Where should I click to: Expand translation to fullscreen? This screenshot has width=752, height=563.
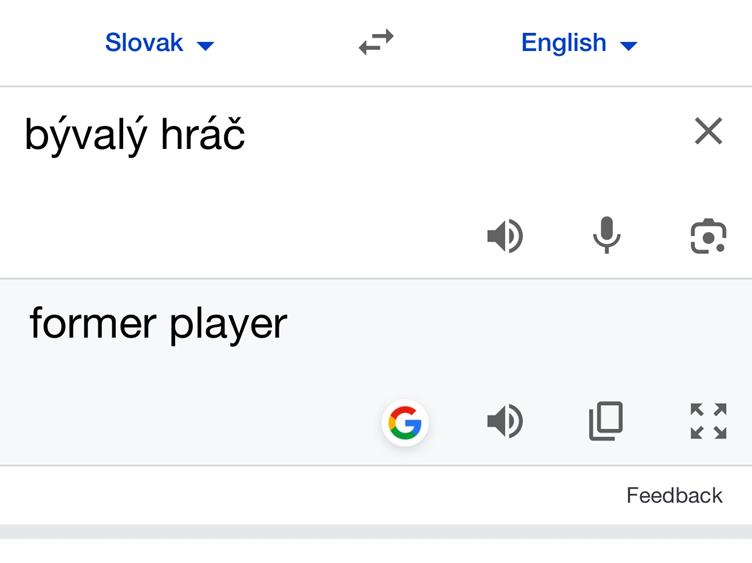tap(708, 421)
